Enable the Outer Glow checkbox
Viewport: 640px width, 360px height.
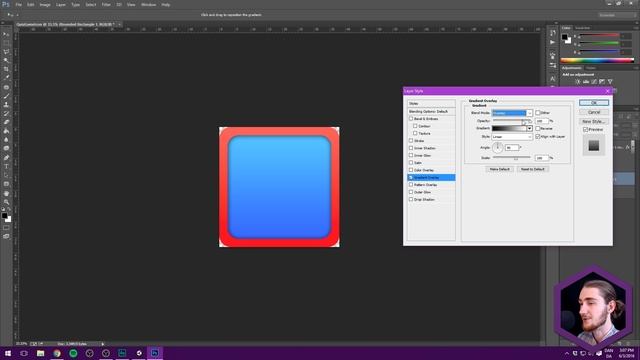pos(411,192)
